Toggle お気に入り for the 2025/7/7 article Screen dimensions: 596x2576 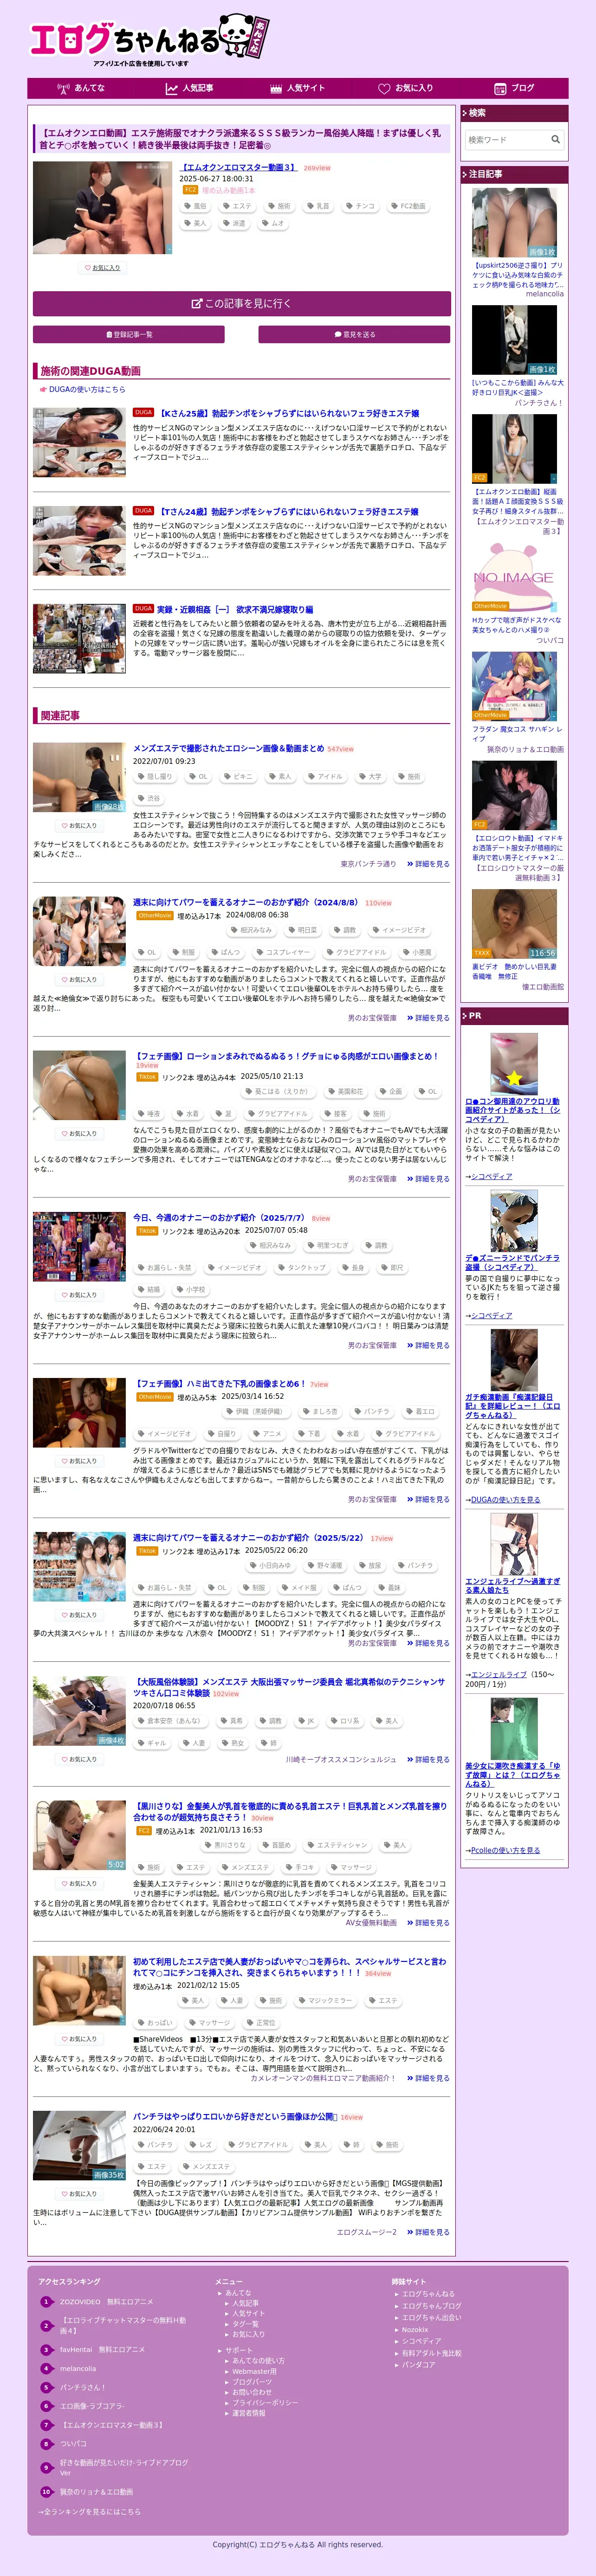(79, 1295)
